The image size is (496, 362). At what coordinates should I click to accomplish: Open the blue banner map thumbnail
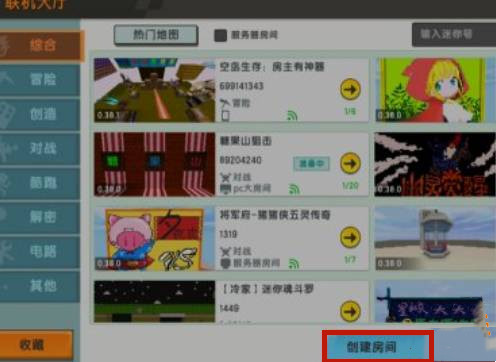[435, 302]
